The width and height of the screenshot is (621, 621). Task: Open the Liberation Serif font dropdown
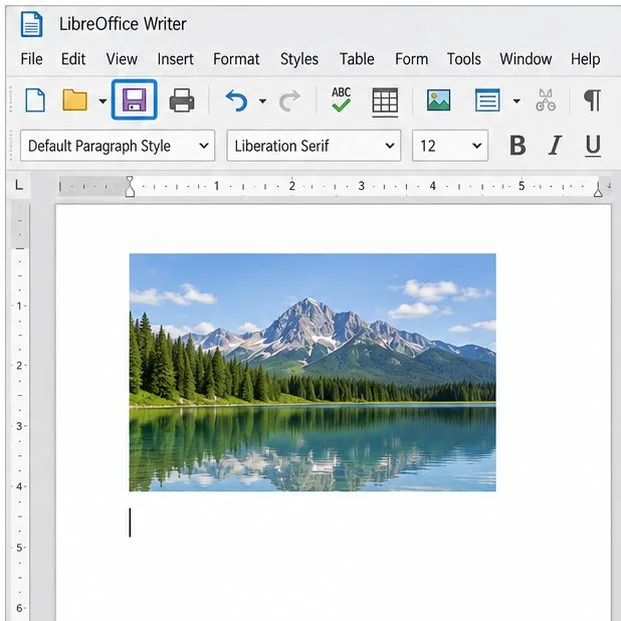[x=314, y=145]
